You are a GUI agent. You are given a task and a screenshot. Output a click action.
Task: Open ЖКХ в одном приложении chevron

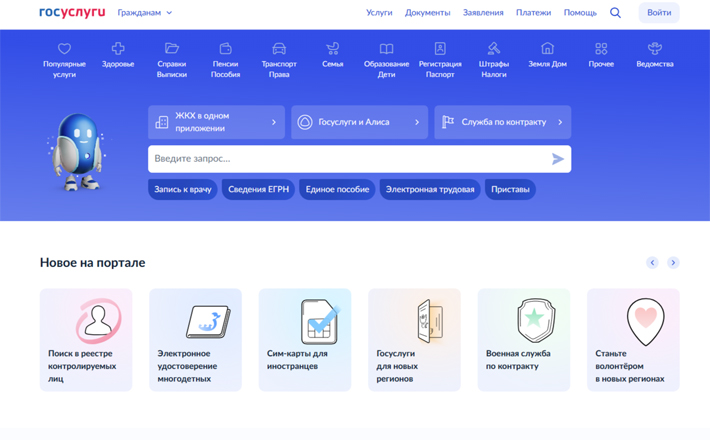(x=274, y=122)
